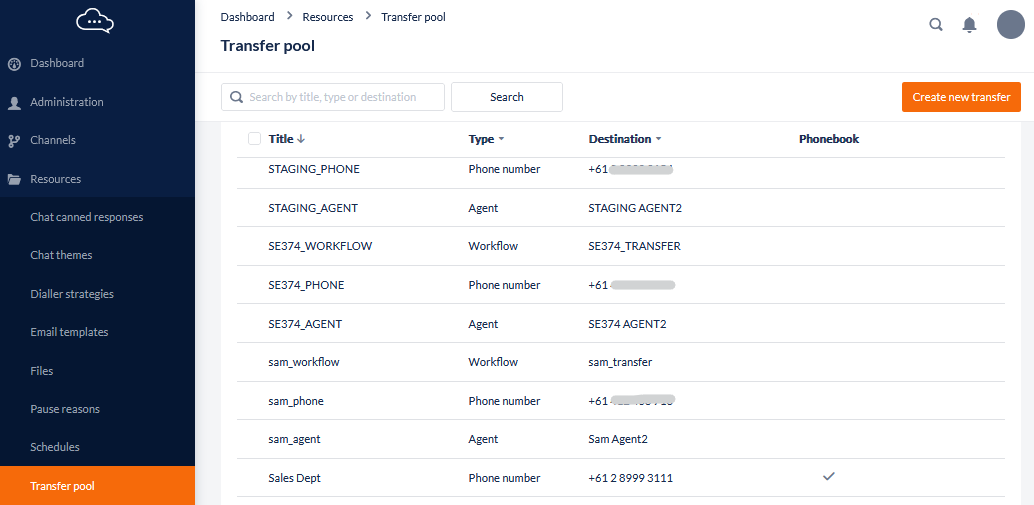Select Dialler strategies menu item
Image resolution: width=1034 pixels, height=505 pixels.
coord(72,294)
